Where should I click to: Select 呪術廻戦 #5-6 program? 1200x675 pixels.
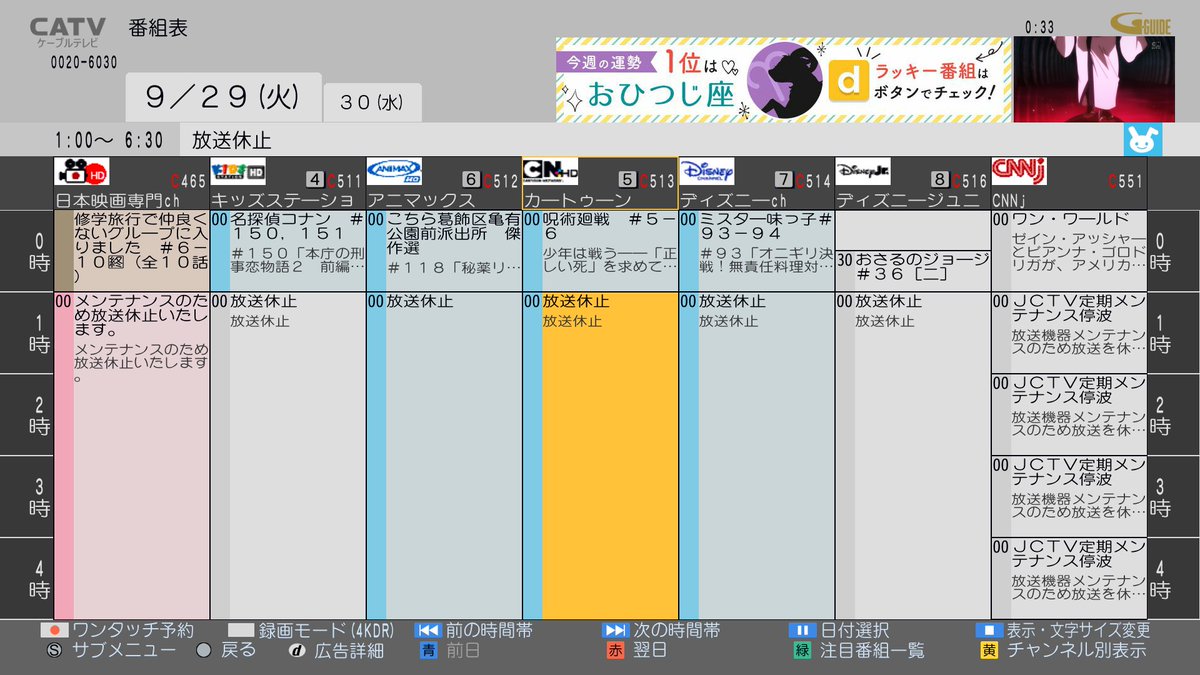(600, 251)
